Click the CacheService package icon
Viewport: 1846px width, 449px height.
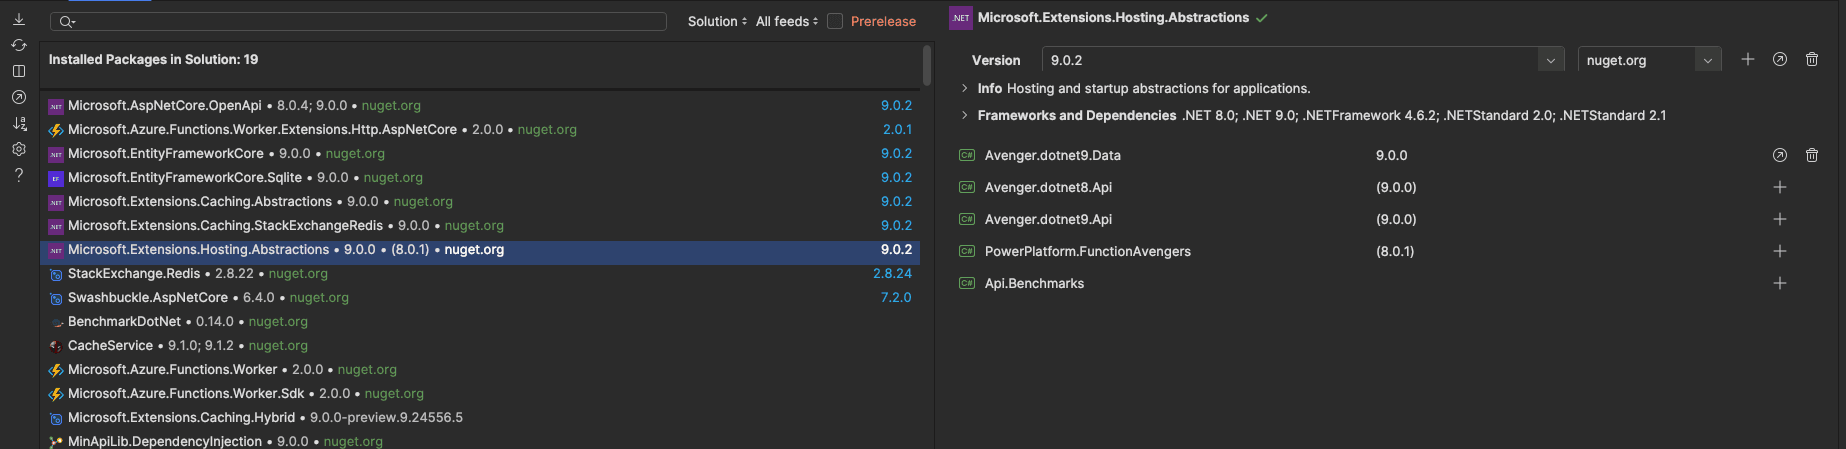(56, 346)
